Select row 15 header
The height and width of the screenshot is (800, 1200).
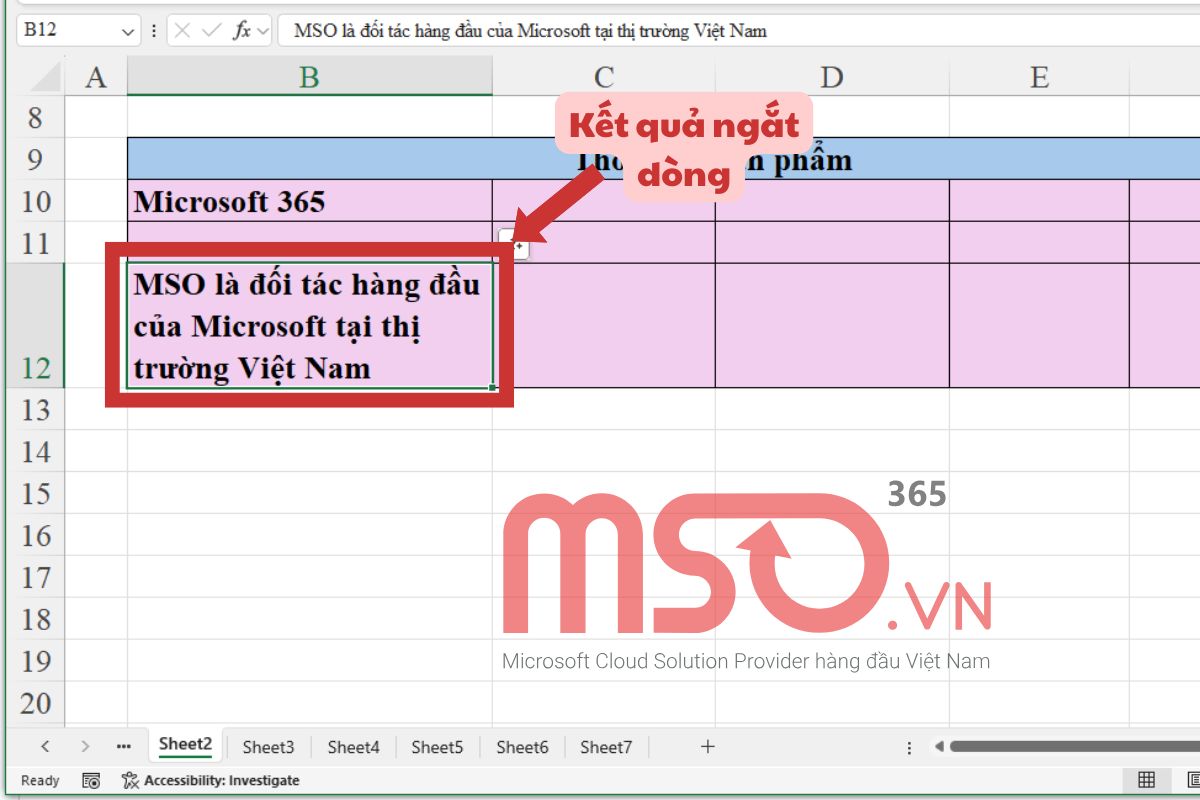(x=36, y=493)
